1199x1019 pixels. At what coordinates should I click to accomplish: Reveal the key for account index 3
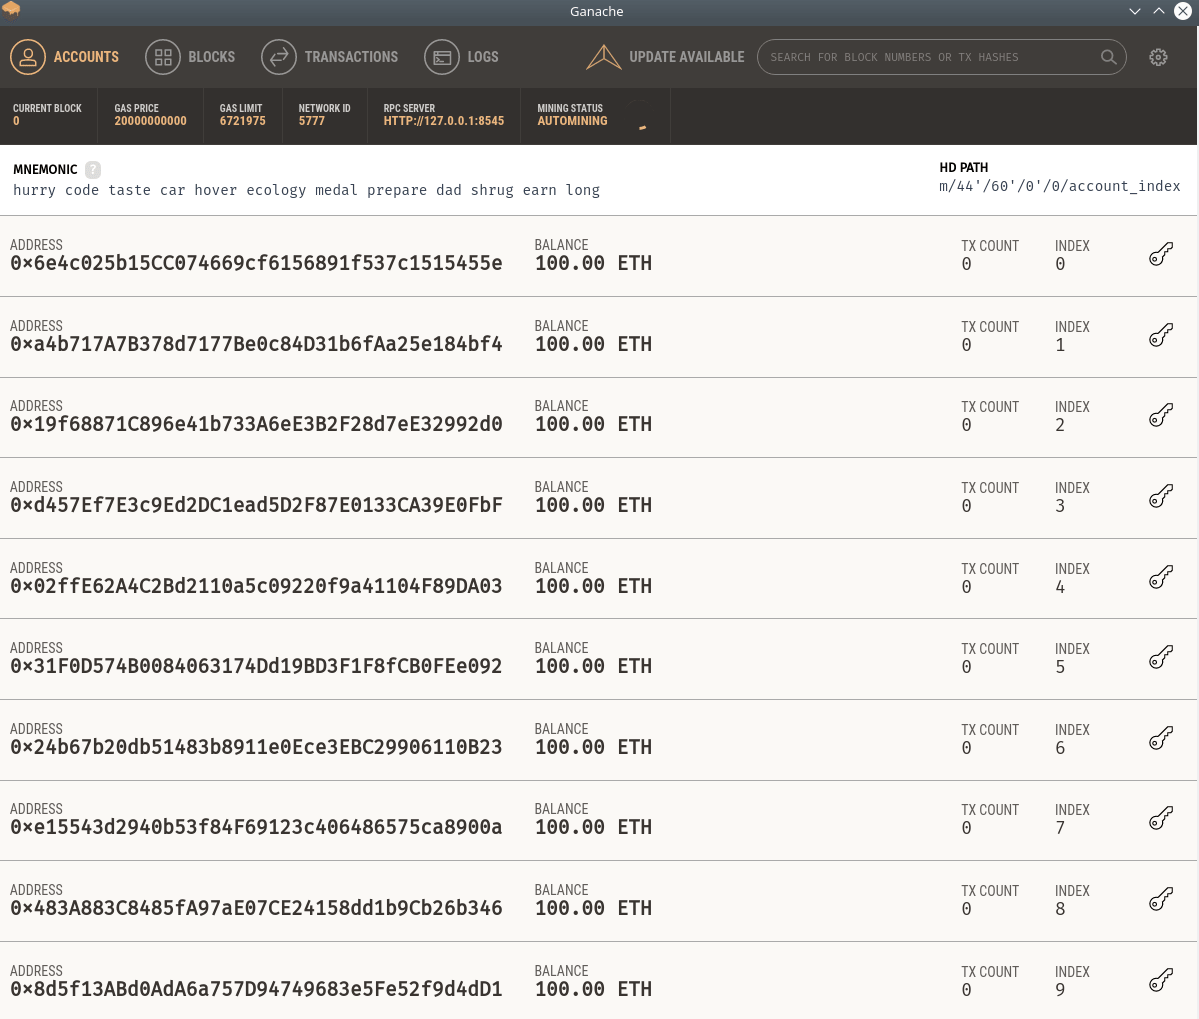[x=1160, y=497]
